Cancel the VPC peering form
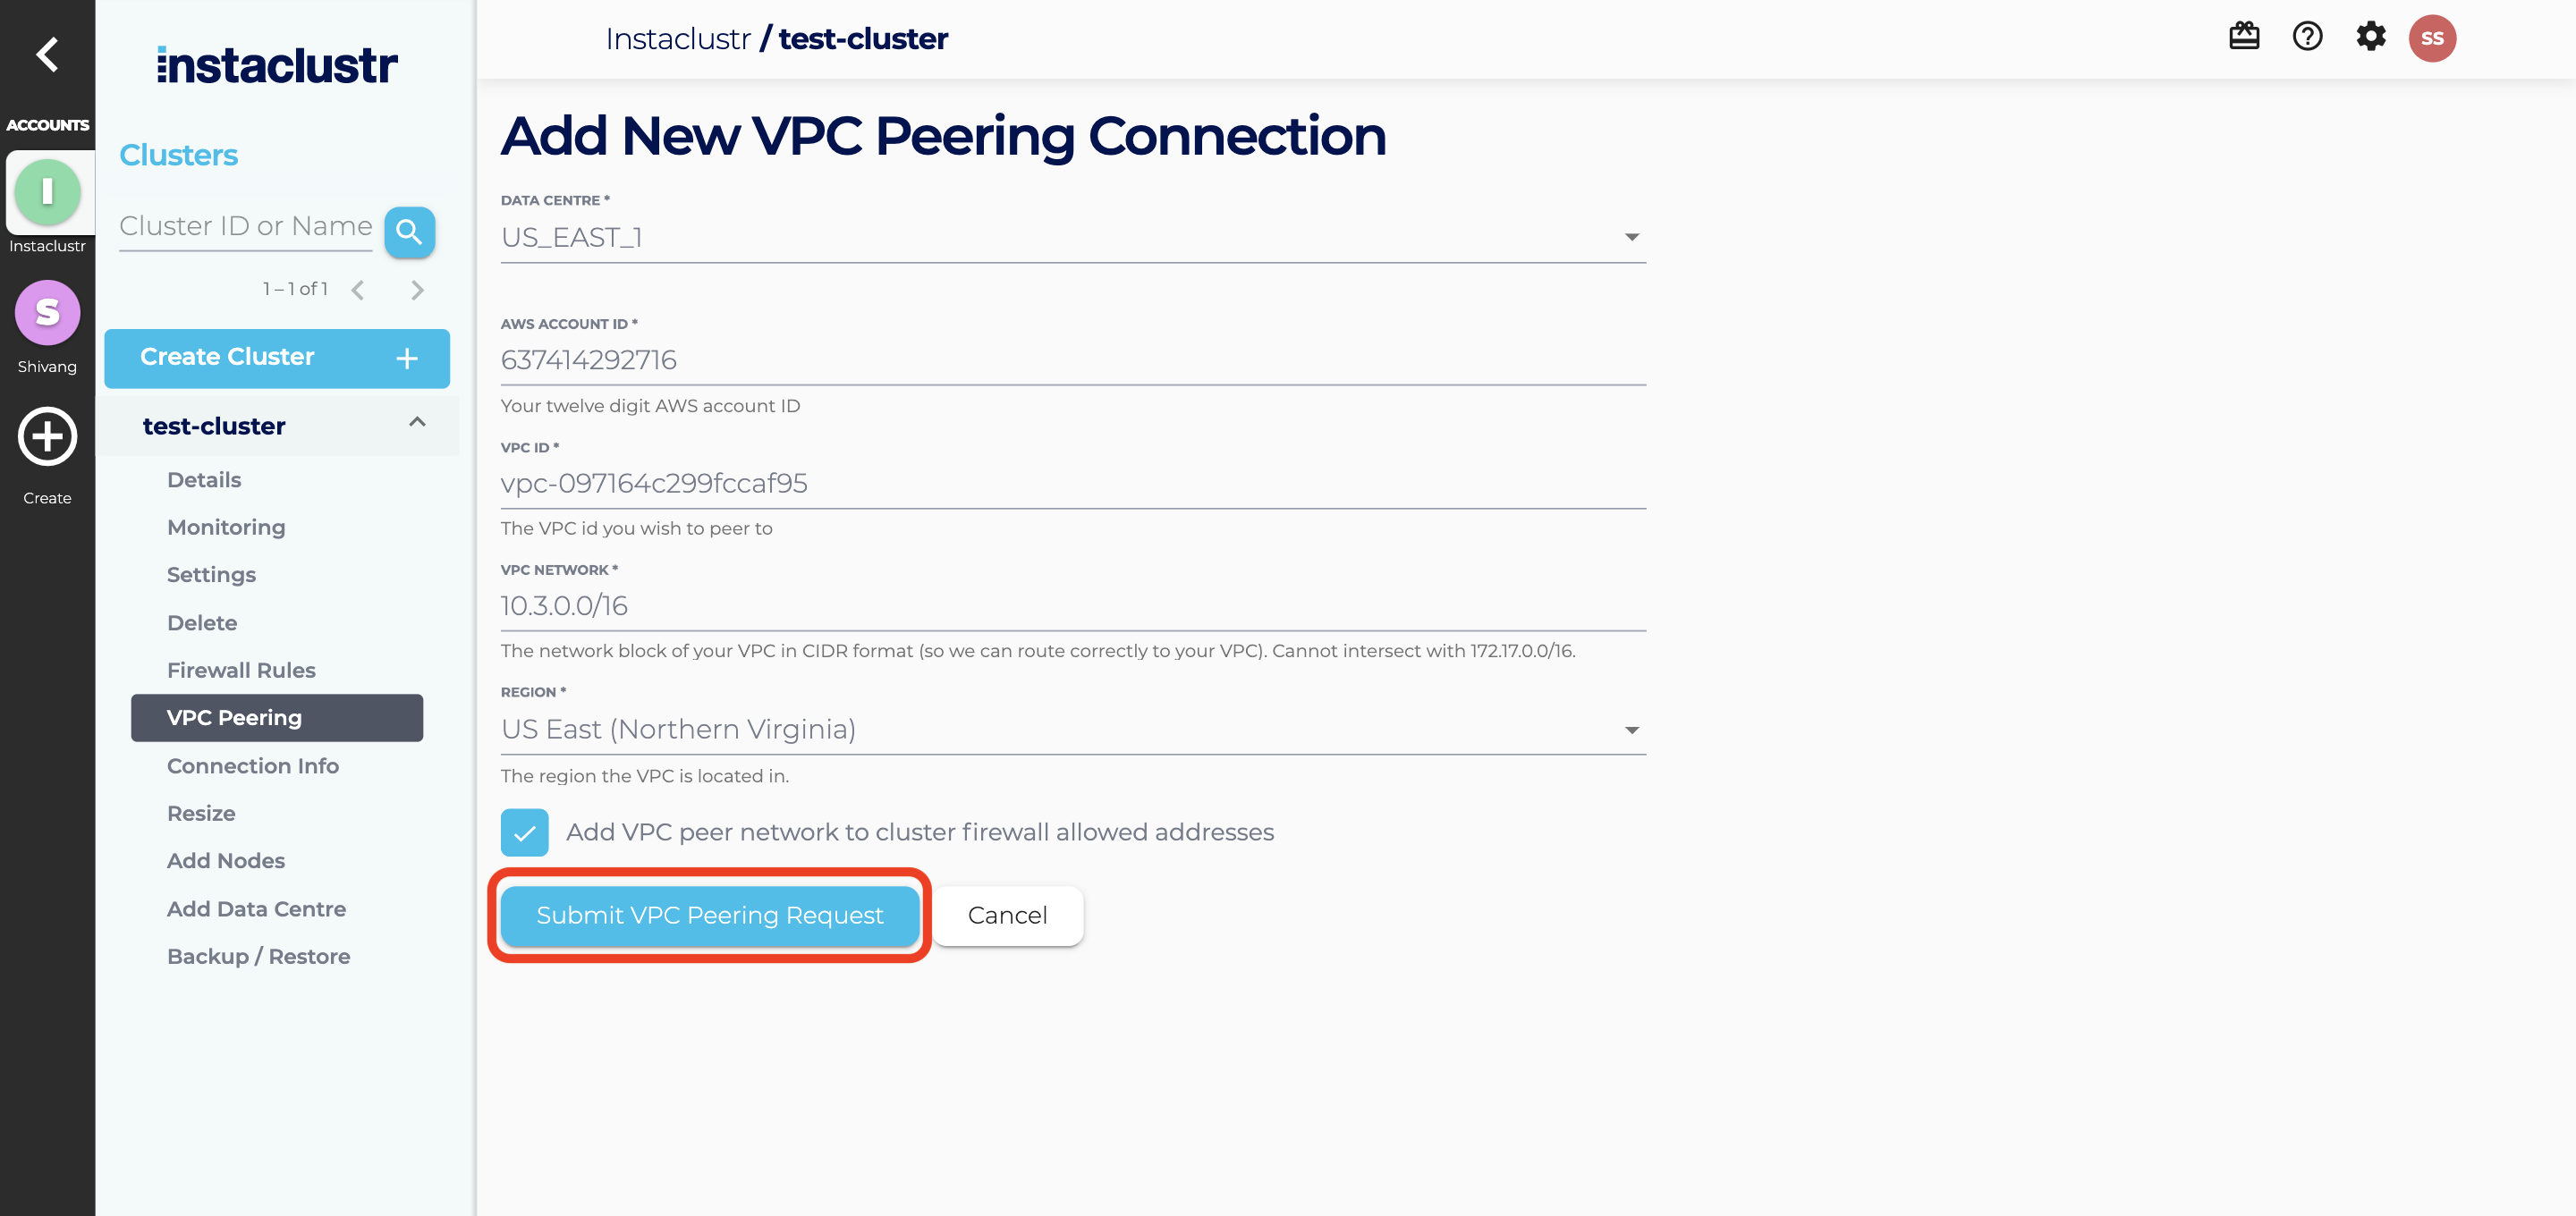The height and width of the screenshot is (1216, 2576). (x=1007, y=915)
